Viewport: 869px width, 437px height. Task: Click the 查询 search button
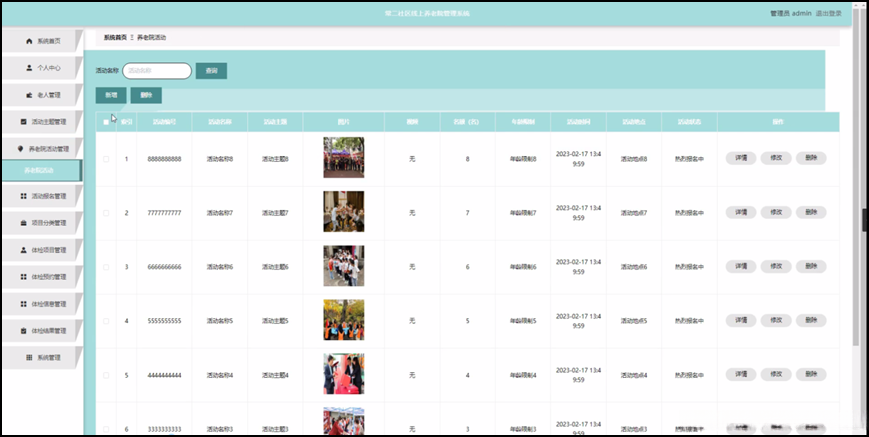pos(211,71)
